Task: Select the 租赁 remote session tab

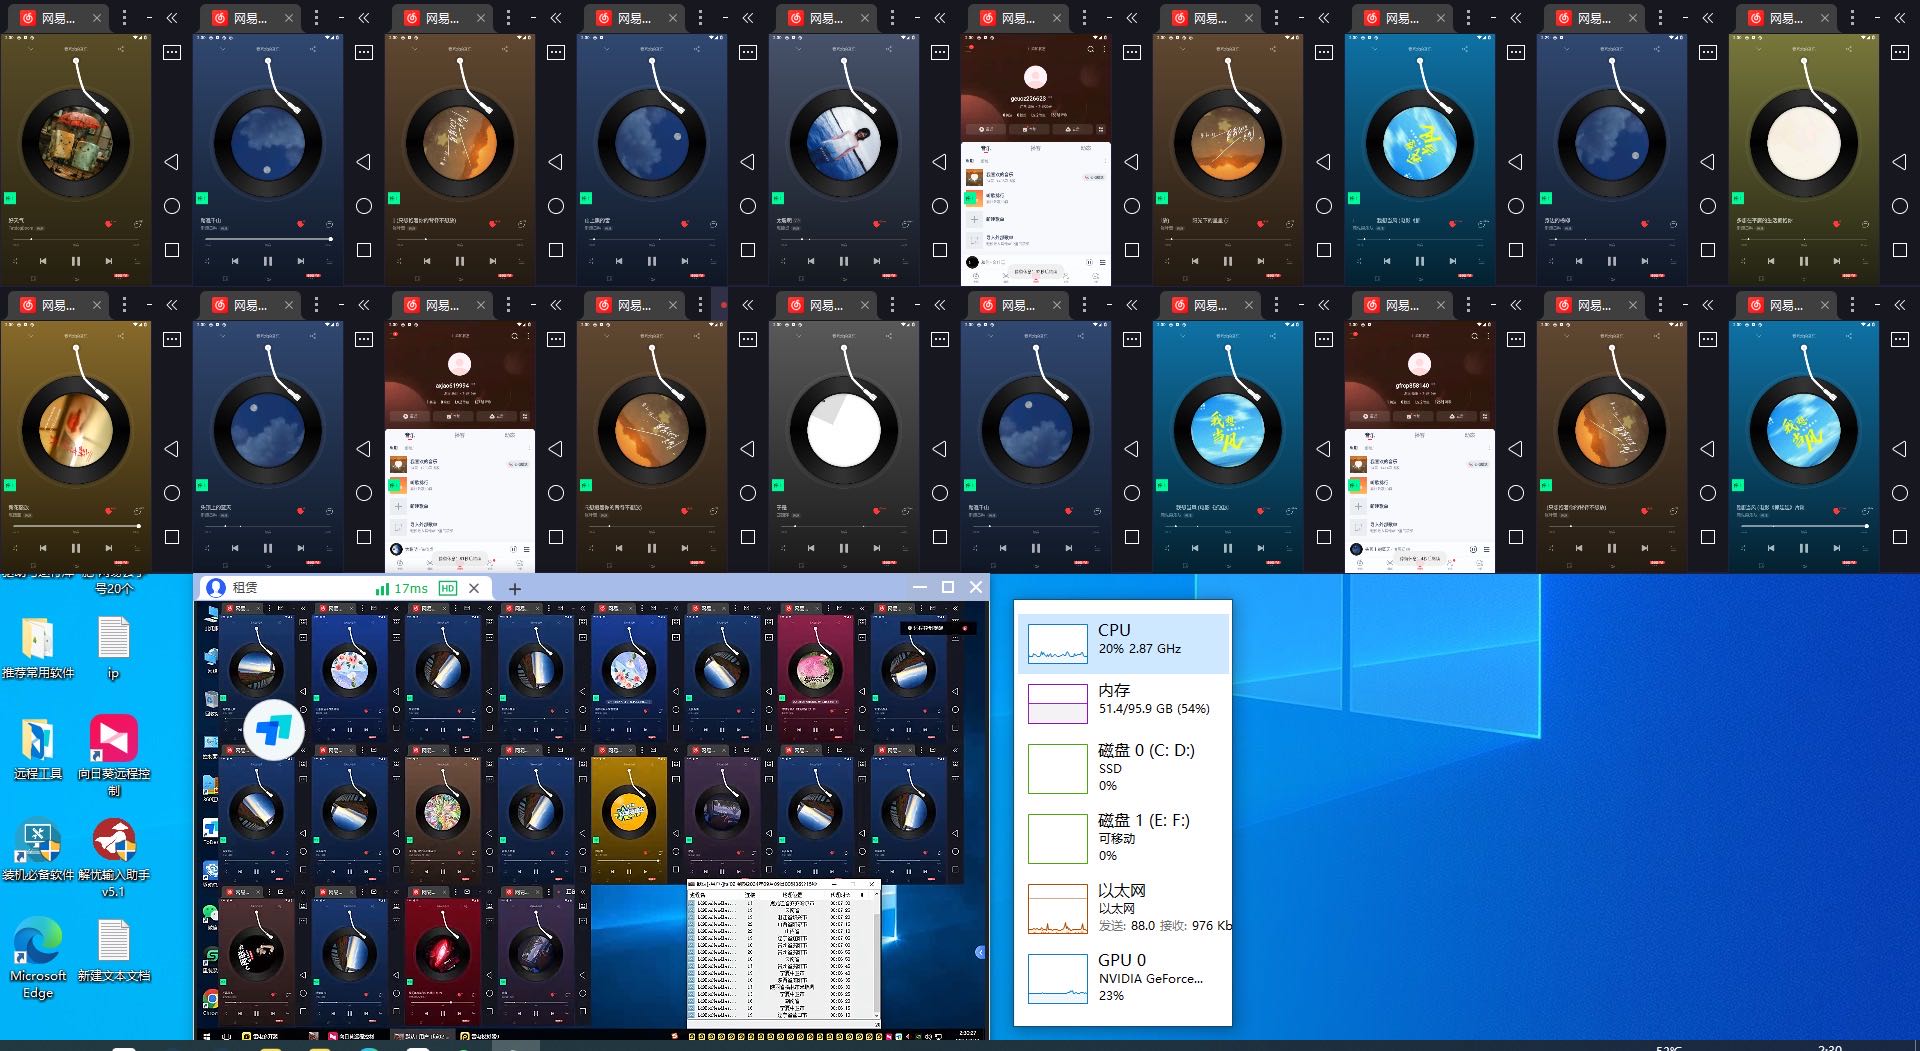Action: tap(345, 588)
